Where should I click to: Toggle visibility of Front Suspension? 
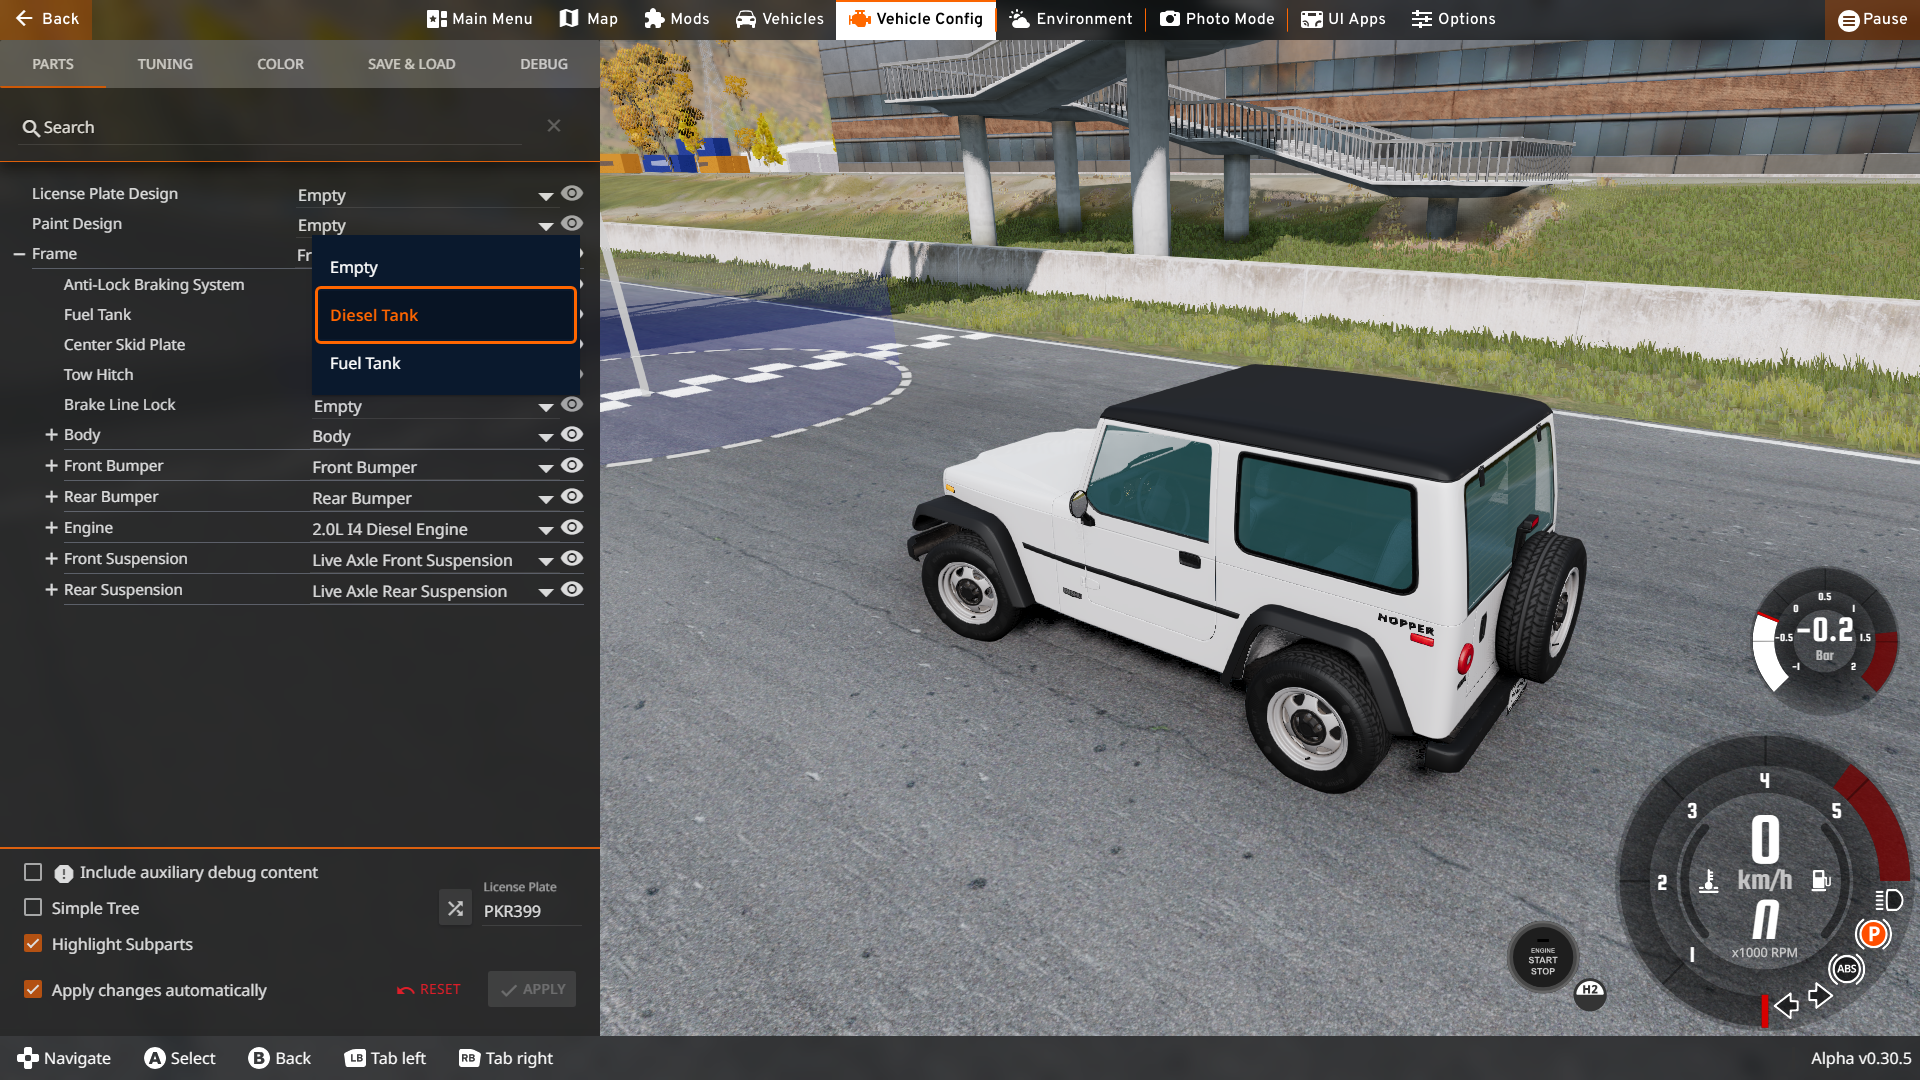pyautogui.click(x=572, y=558)
